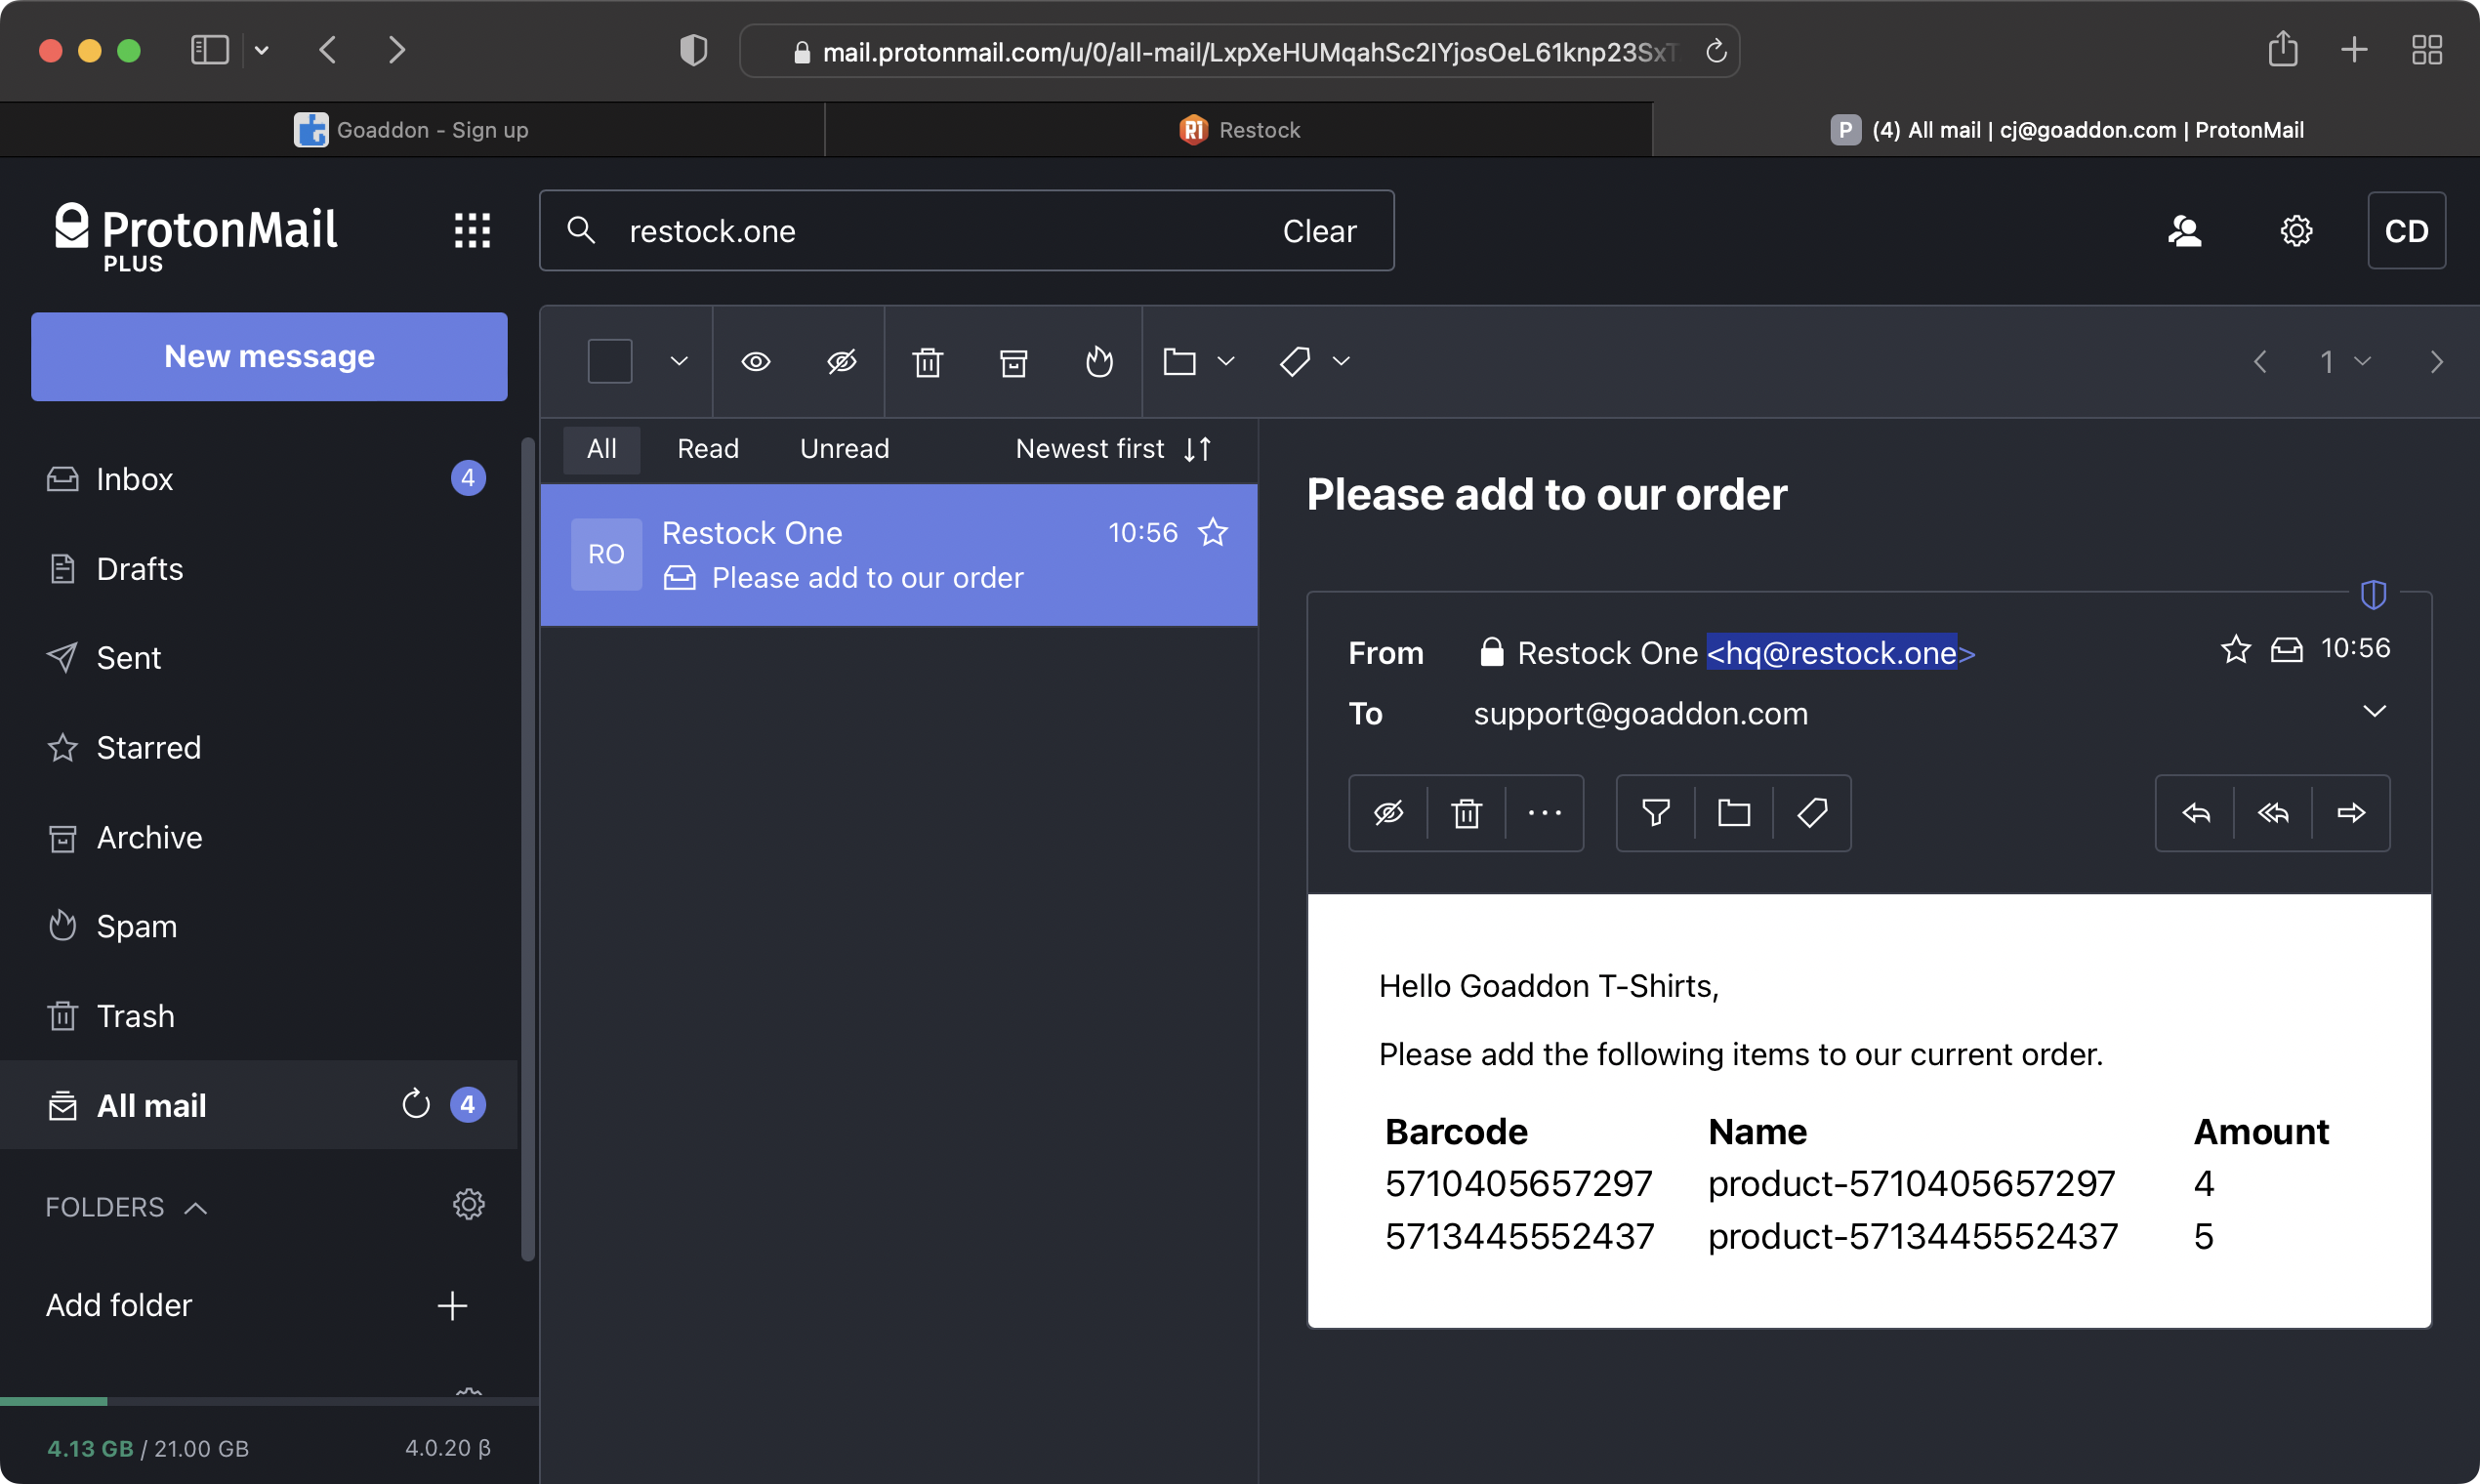This screenshot has height=1484, width=2480.
Task: Switch to the Unread filter tab
Action: click(x=844, y=449)
